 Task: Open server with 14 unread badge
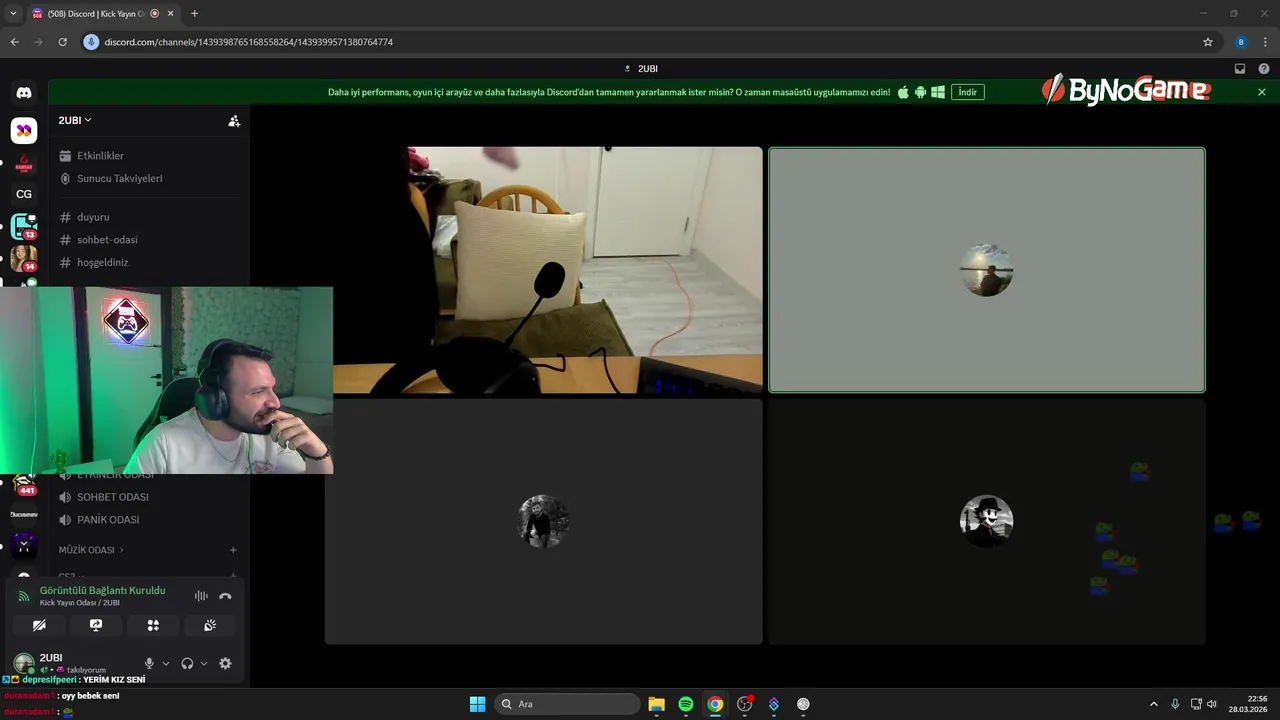pyautogui.click(x=24, y=258)
